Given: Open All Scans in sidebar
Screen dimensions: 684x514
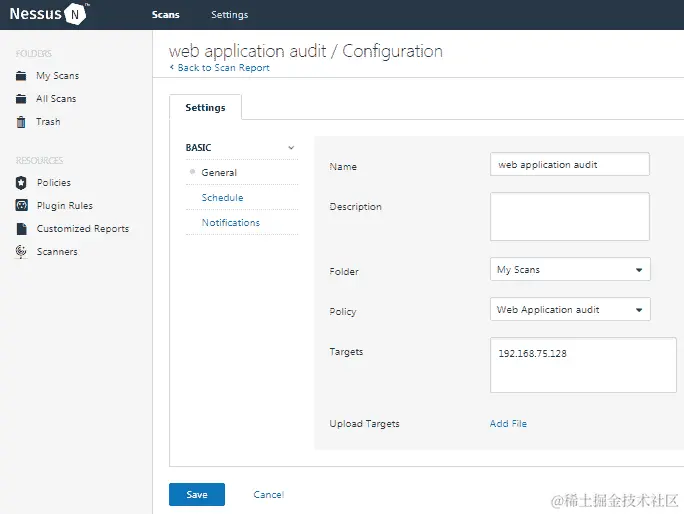Looking at the screenshot, I should click(x=56, y=99).
